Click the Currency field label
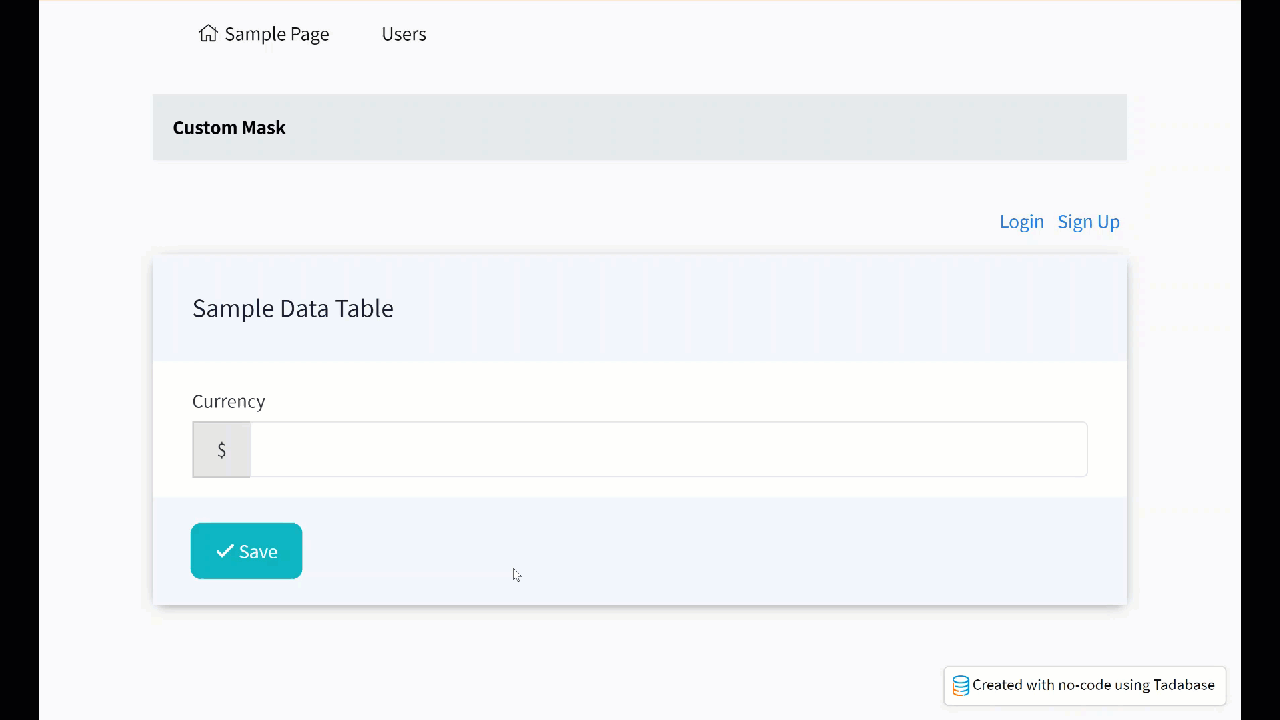The width and height of the screenshot is (1280, 720). [x=229, y=401]
